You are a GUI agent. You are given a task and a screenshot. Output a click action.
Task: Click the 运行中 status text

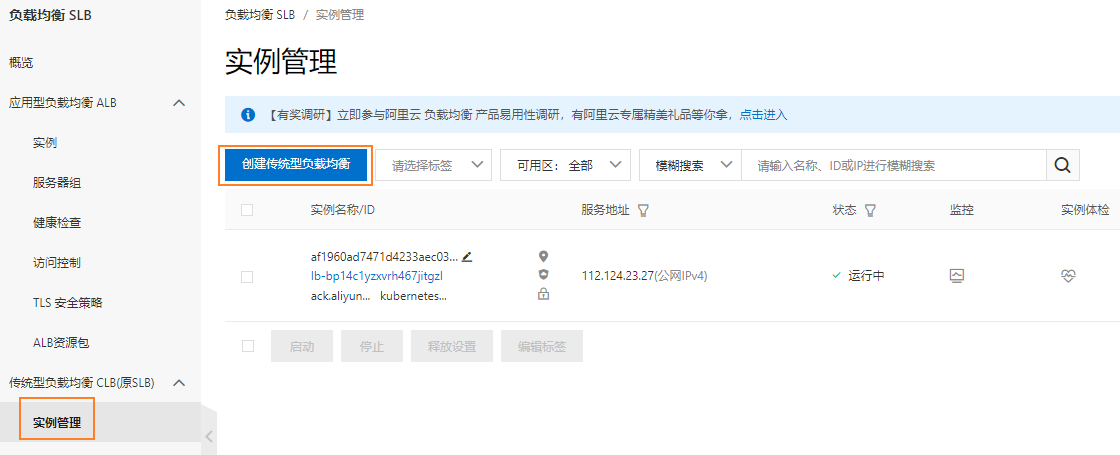click(866, 276)
